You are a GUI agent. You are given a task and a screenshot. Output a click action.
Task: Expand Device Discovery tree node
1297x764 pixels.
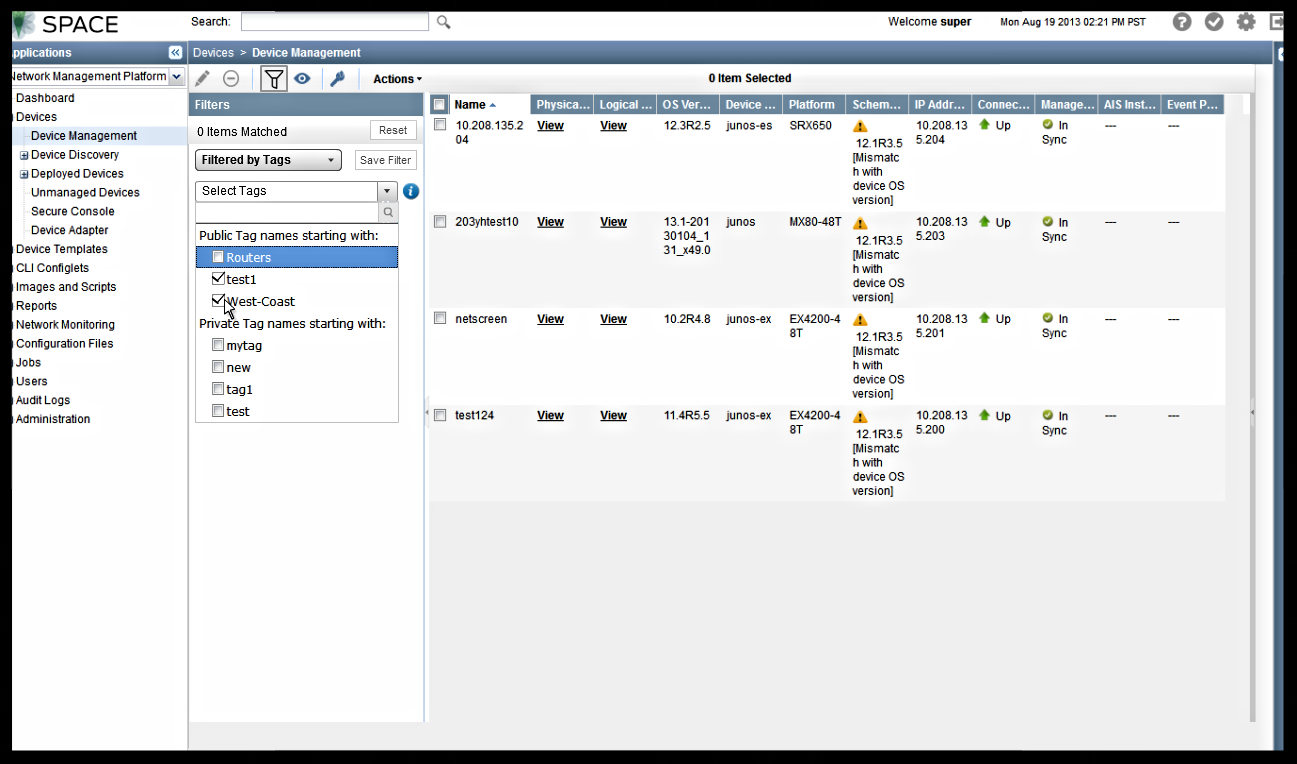(24, 155)
